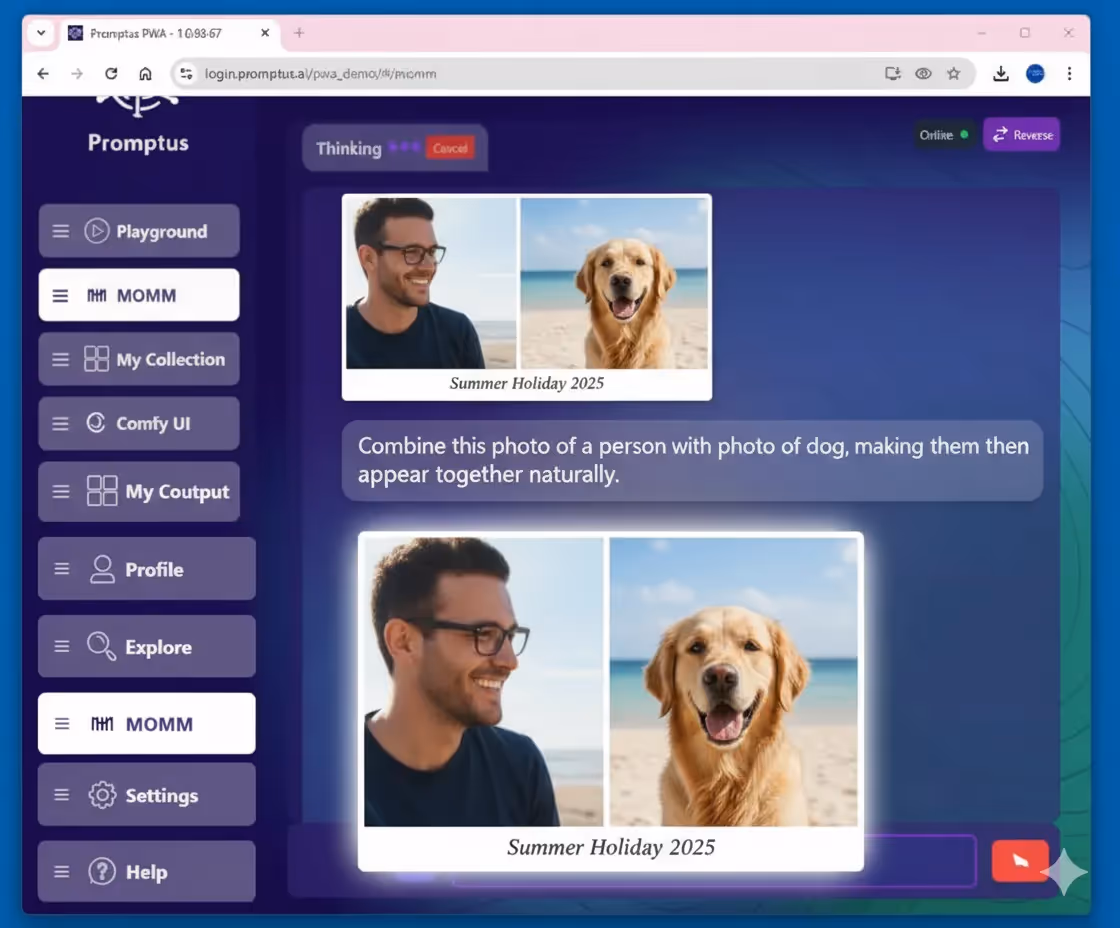Viewport: 1120px width, 928px height.
Task: Open the large Summer Holiday 2025 result image
Action: click(611, 702)
